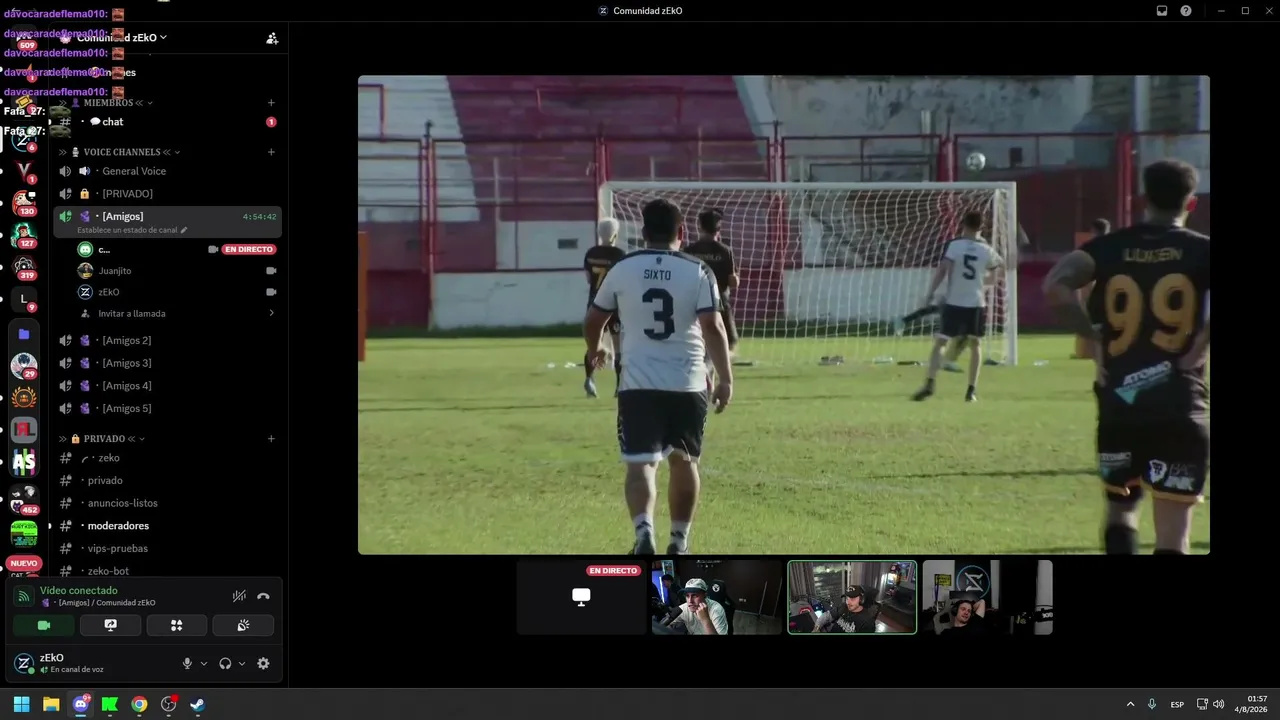Expand microphone input options arrow
The width and height of the screenshot is (1280, 720).
204,663
